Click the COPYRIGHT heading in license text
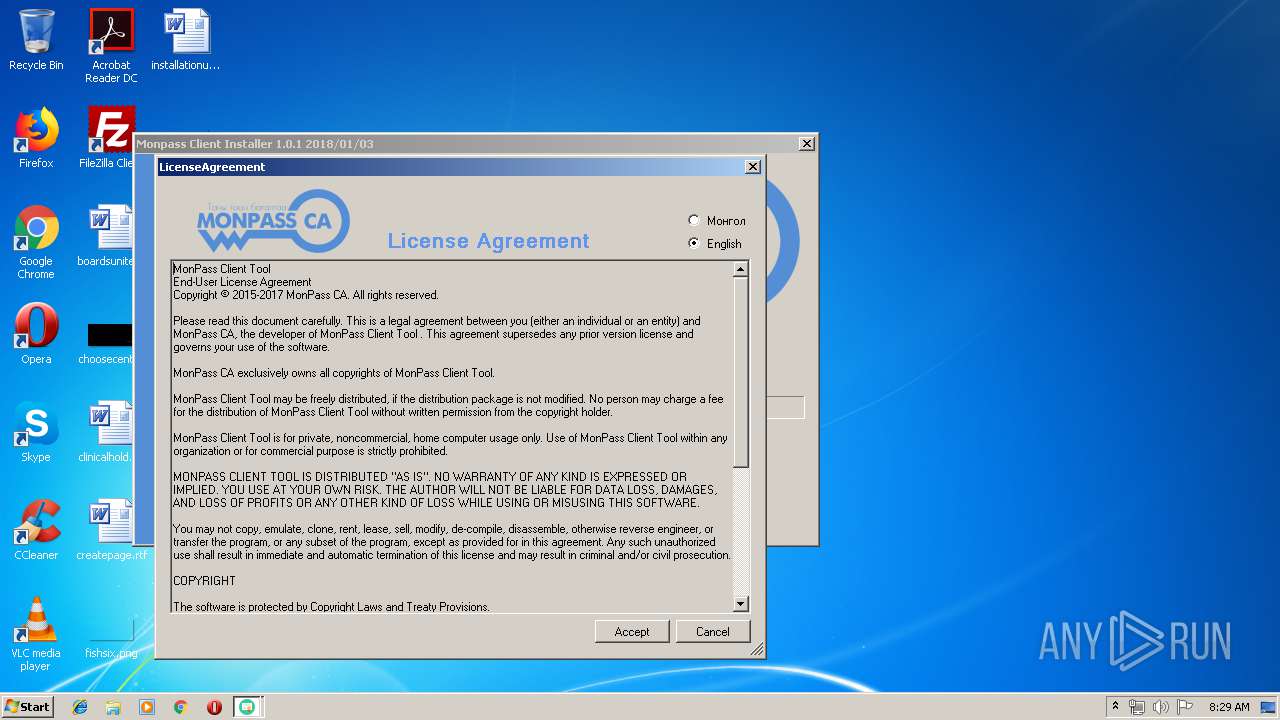The image size is (1280, 720). point(204,581)
